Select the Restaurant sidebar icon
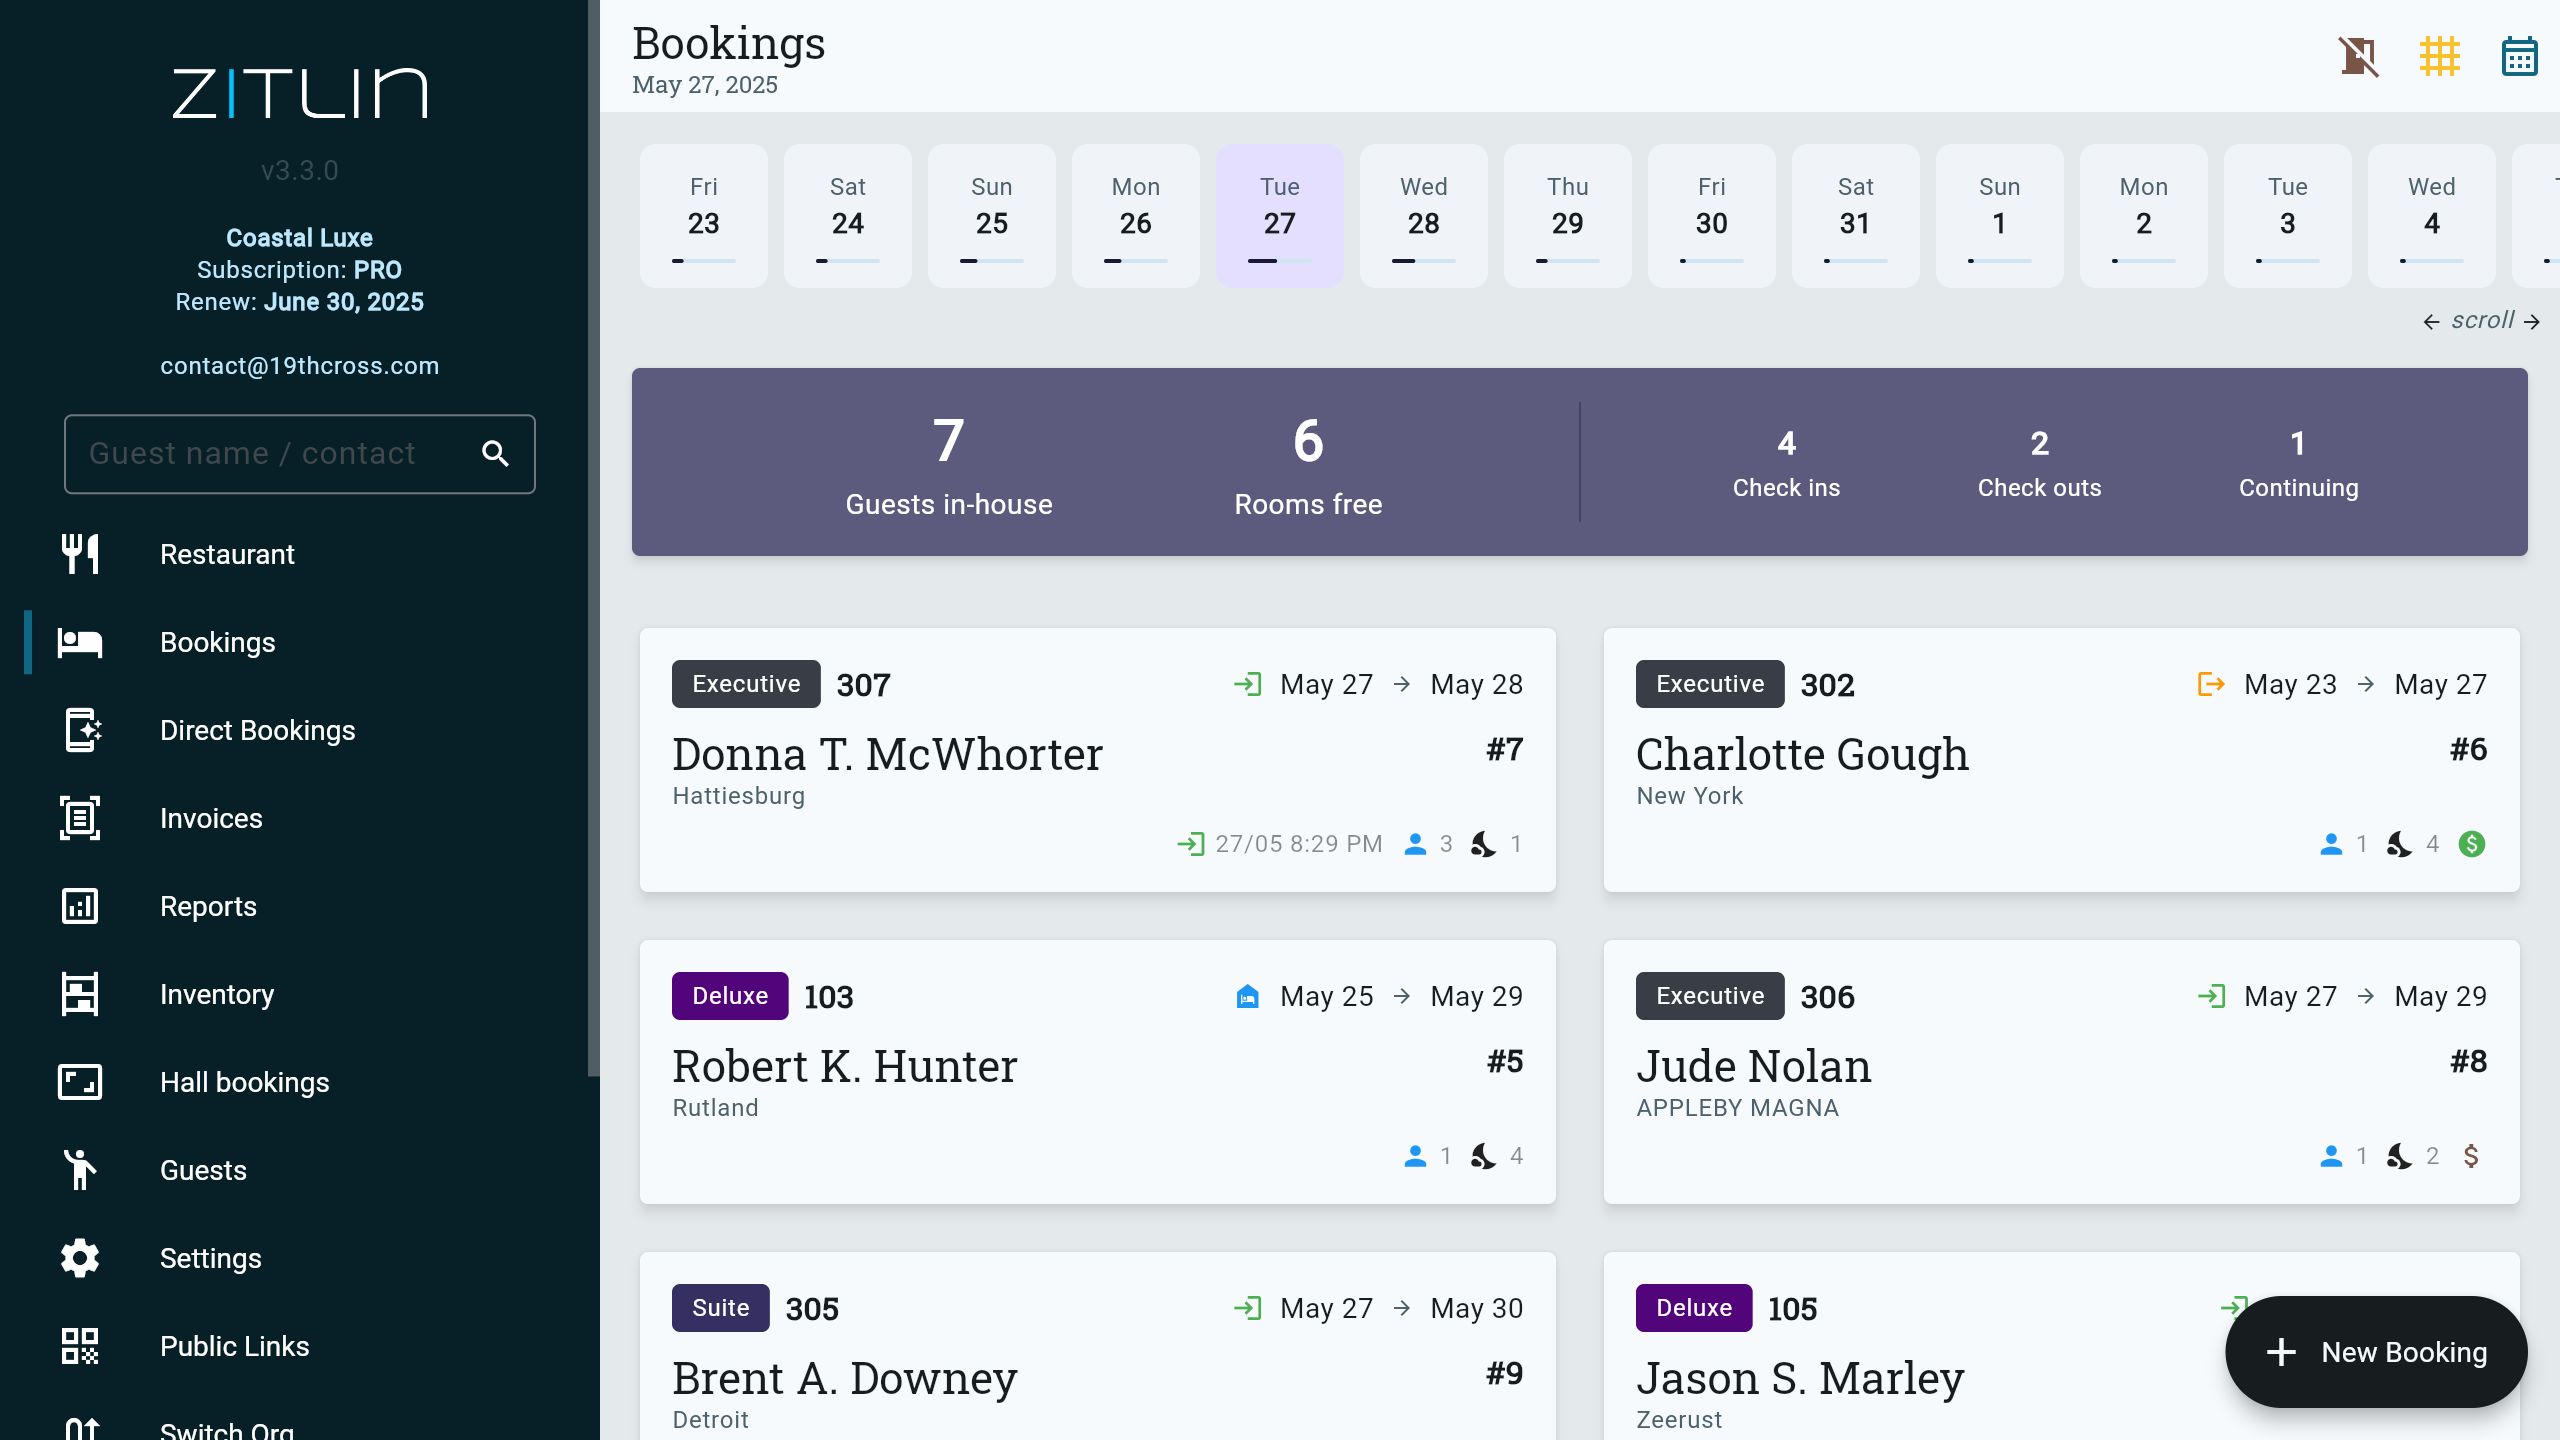 tap(80, 554)
